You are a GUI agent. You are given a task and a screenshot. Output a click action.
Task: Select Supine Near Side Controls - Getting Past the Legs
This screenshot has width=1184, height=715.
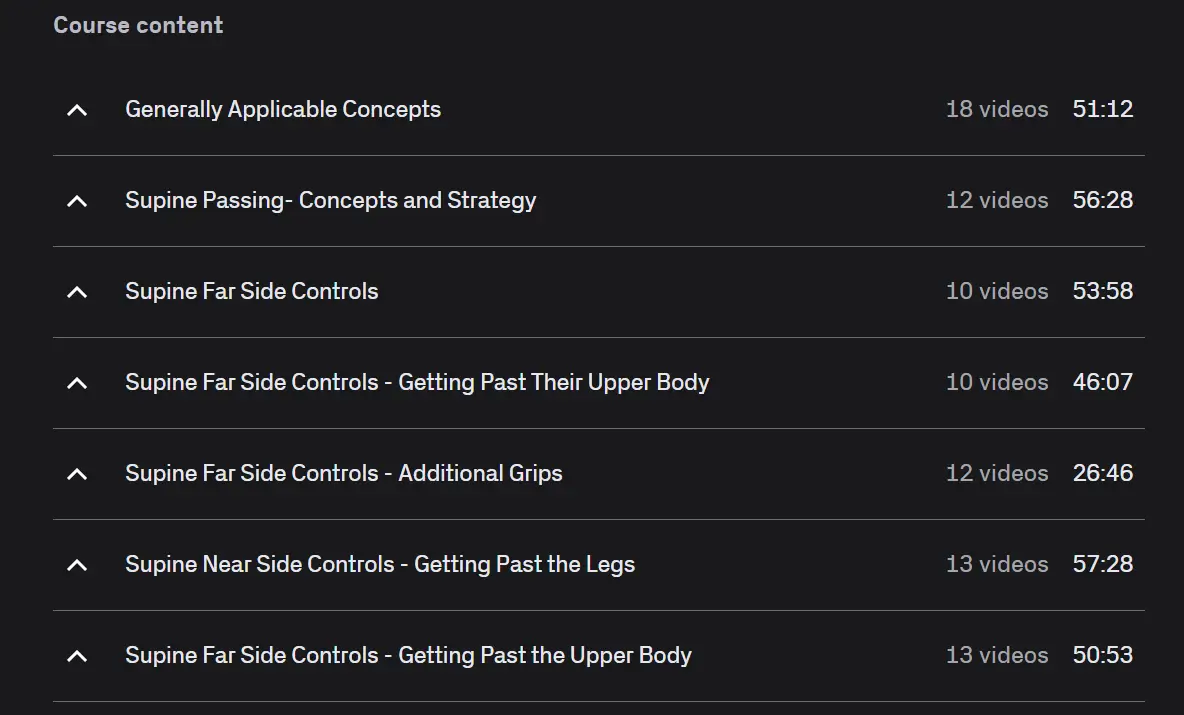click(x=379, y=564)
